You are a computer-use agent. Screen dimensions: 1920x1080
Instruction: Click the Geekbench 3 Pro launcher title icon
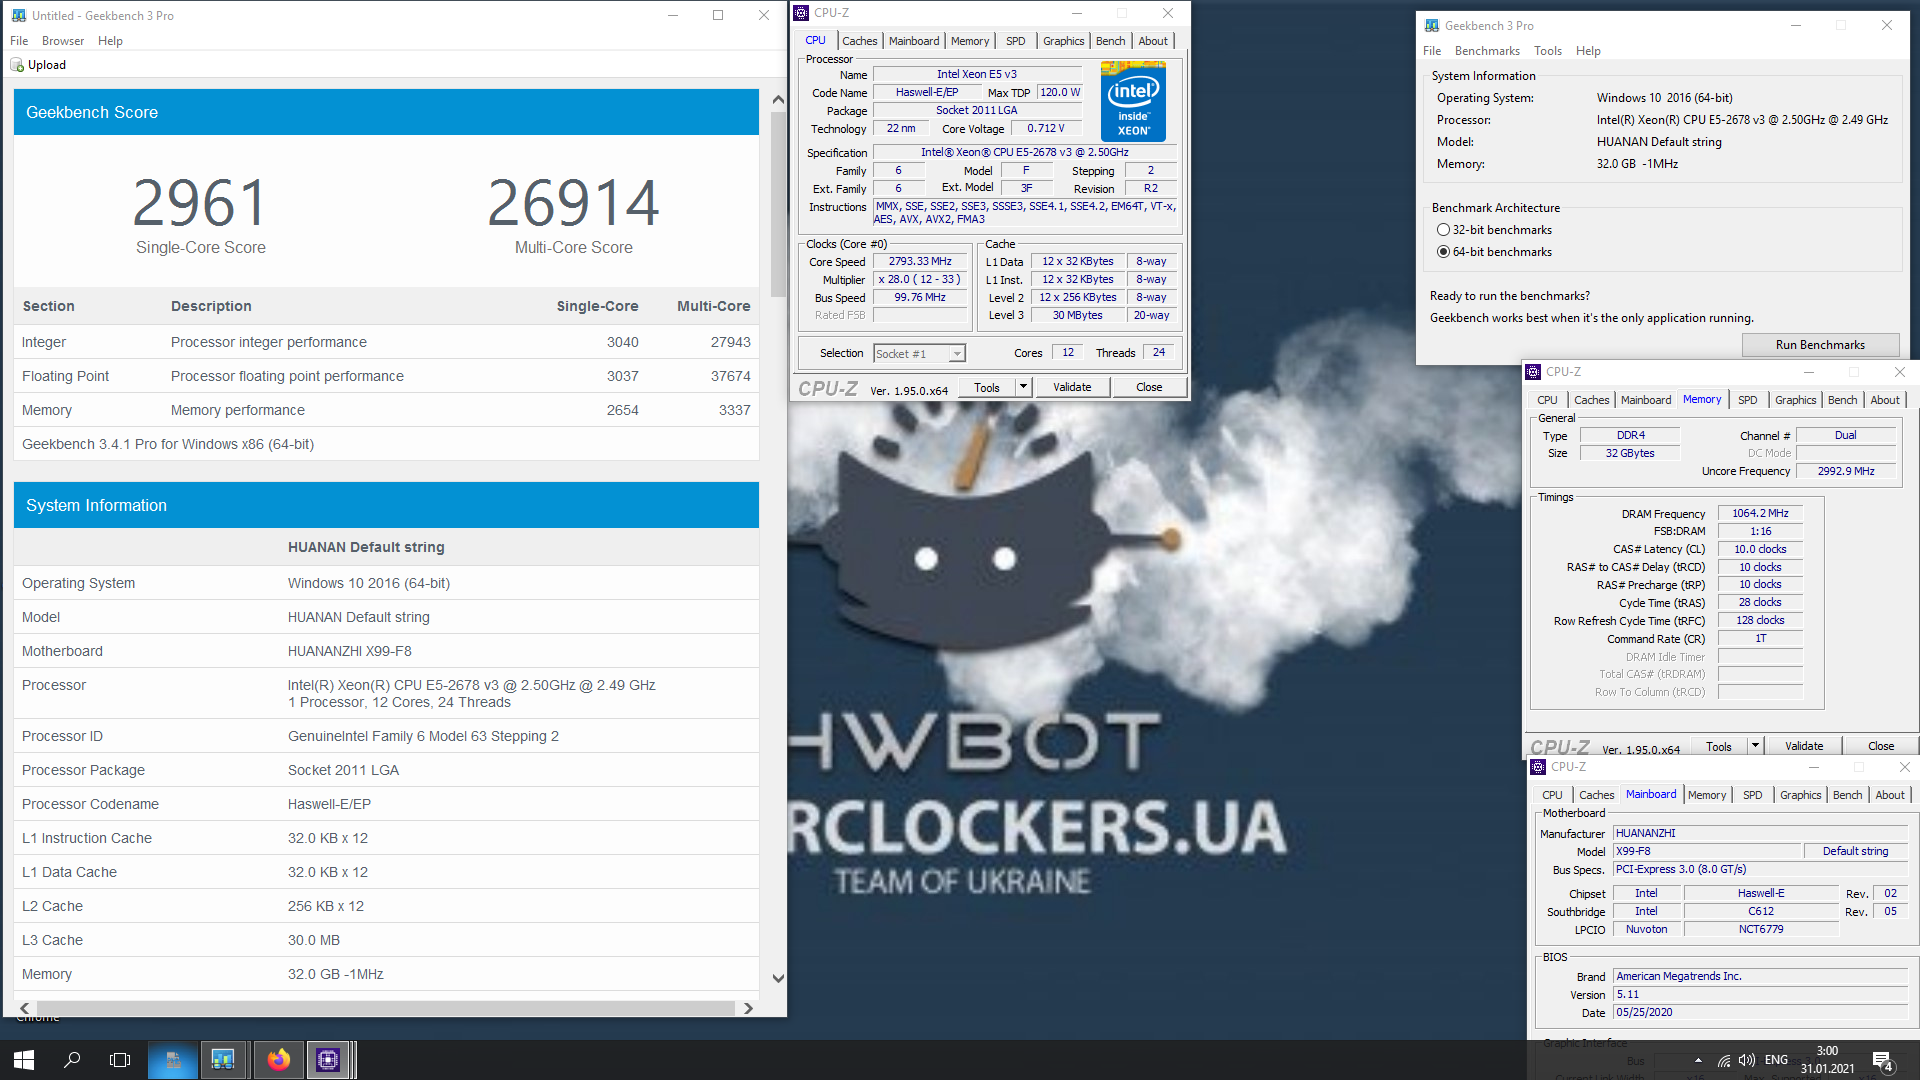[x=1432, y=26]
